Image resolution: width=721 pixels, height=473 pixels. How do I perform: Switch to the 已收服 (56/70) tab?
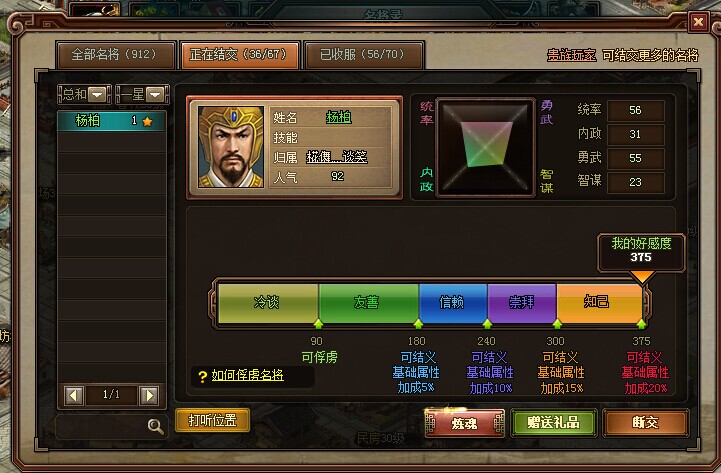pyautogui.click(x=363, y=55)
